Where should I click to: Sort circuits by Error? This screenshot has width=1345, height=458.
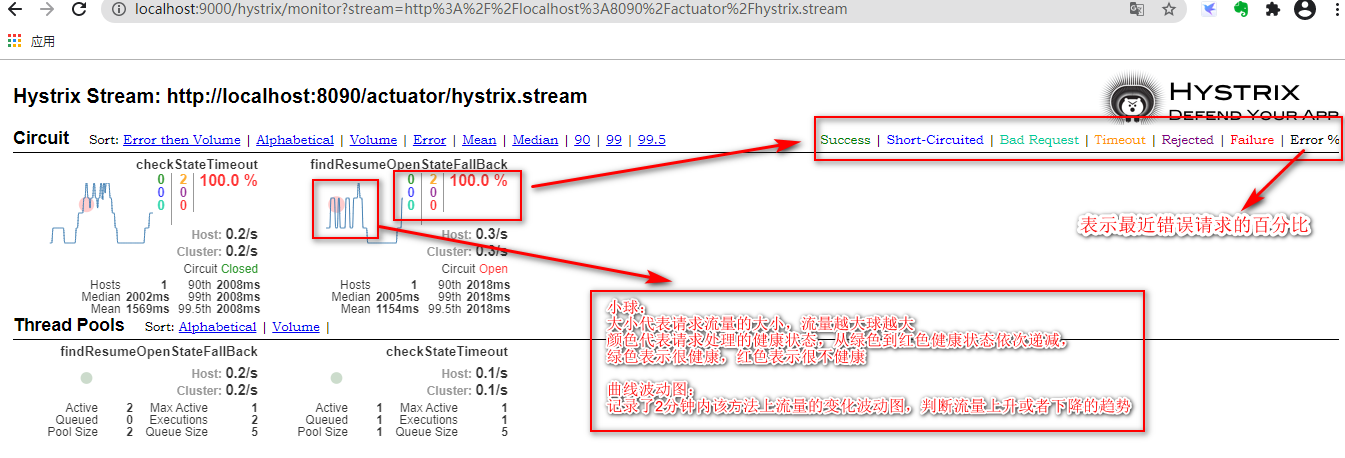(x=430, y=140)
